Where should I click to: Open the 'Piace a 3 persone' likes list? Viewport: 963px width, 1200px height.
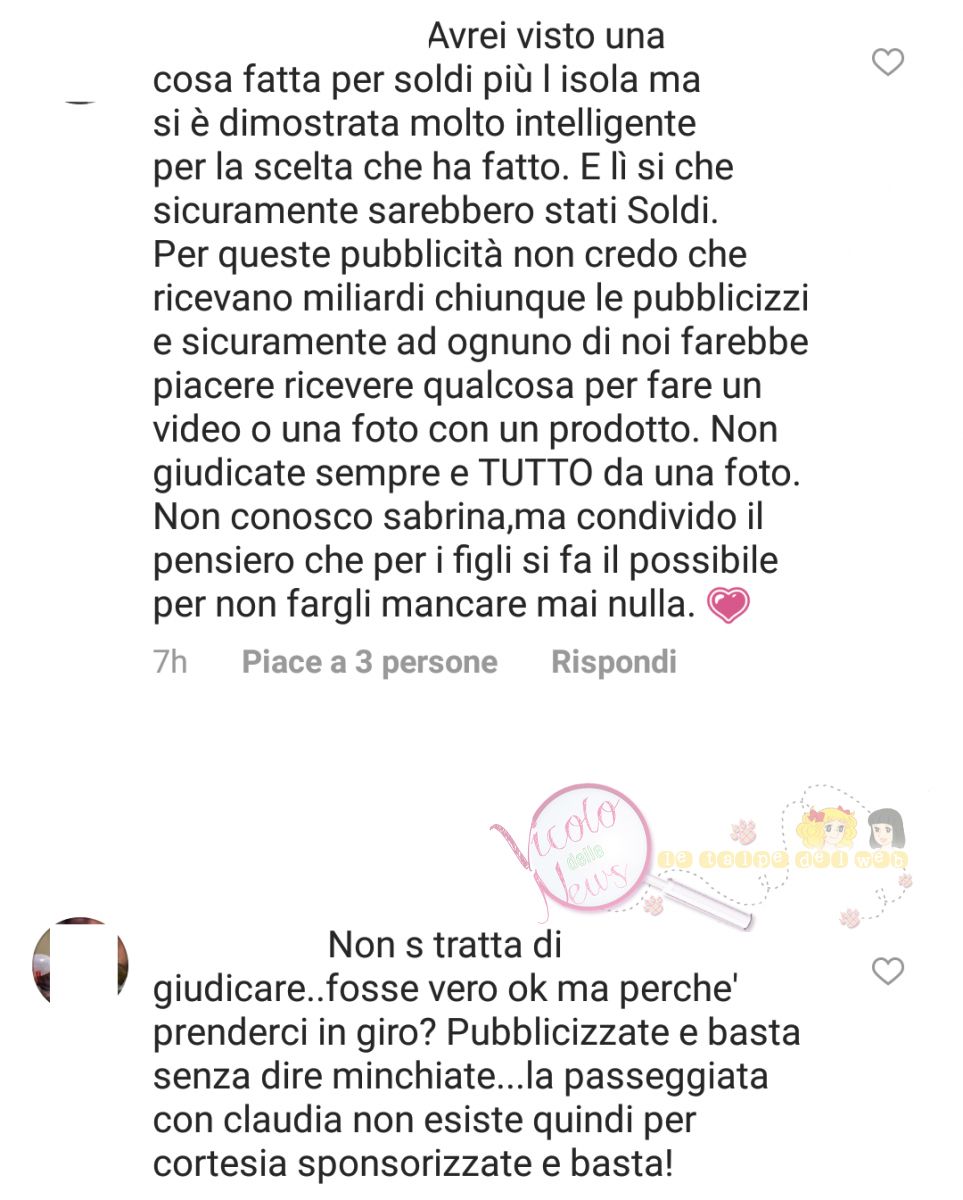pos(369,662)
